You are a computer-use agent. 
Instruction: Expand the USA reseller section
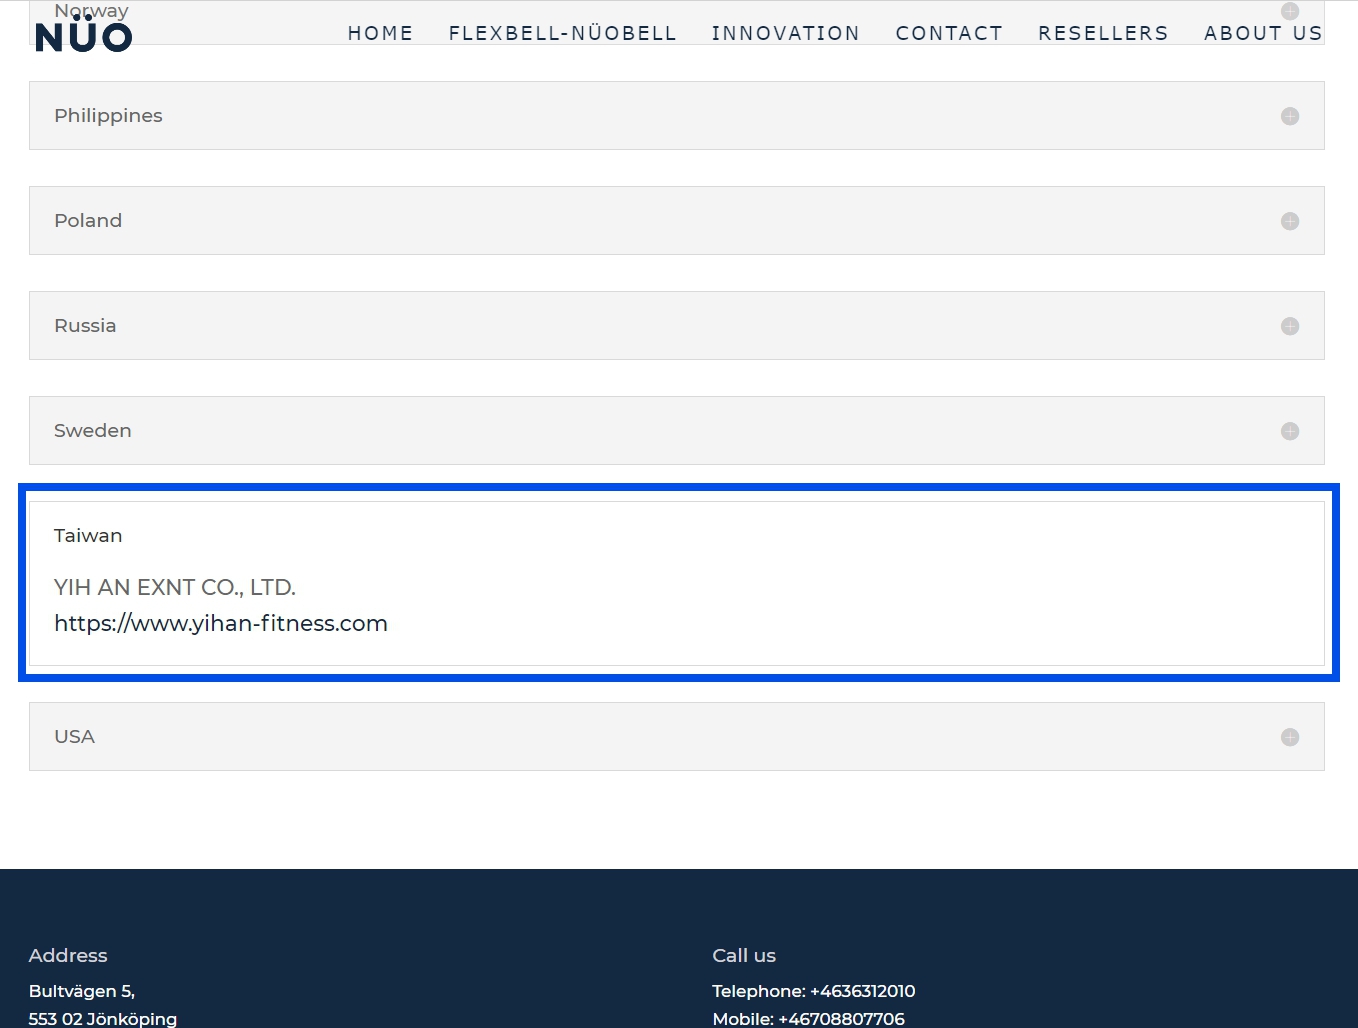pyautogui.click(x=677, y=737)
